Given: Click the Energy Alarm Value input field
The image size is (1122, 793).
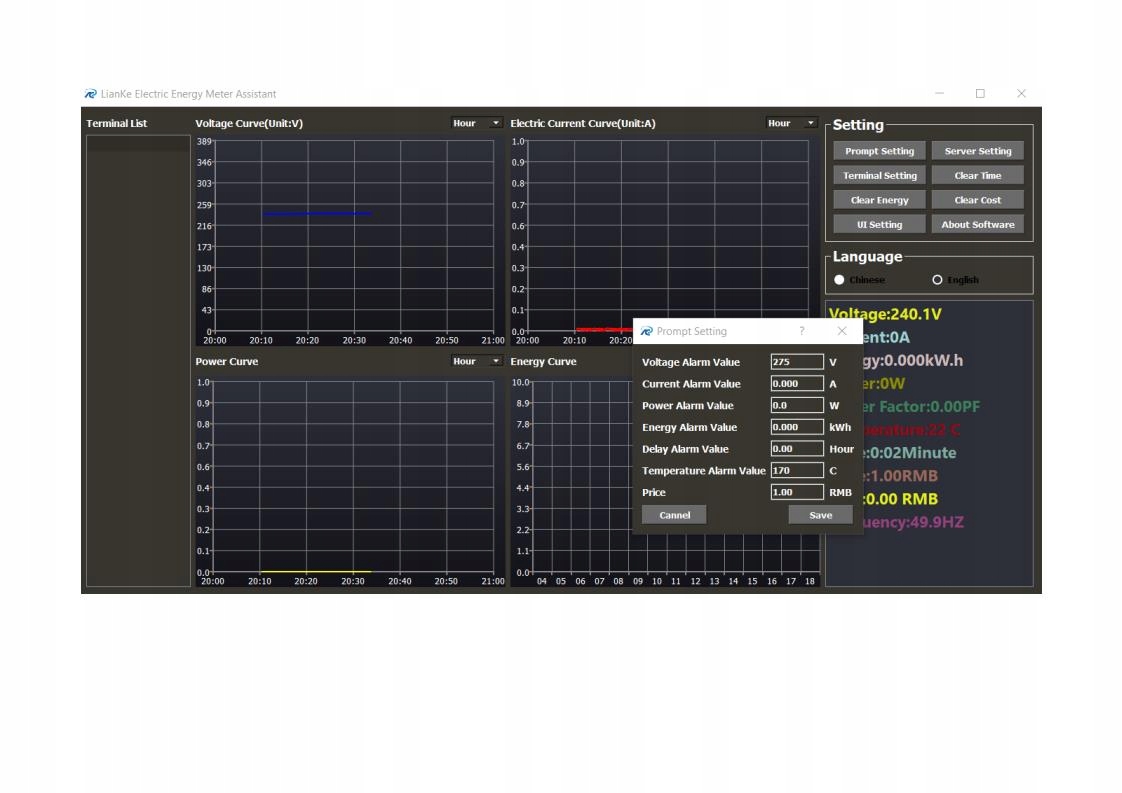Looking at the screenshot, I should (x=797, y=427).
